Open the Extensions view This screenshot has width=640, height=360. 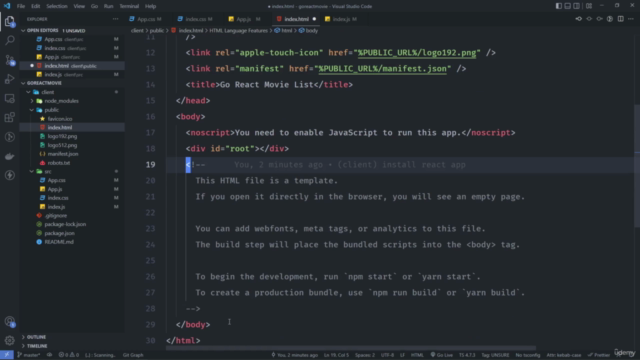9,118
